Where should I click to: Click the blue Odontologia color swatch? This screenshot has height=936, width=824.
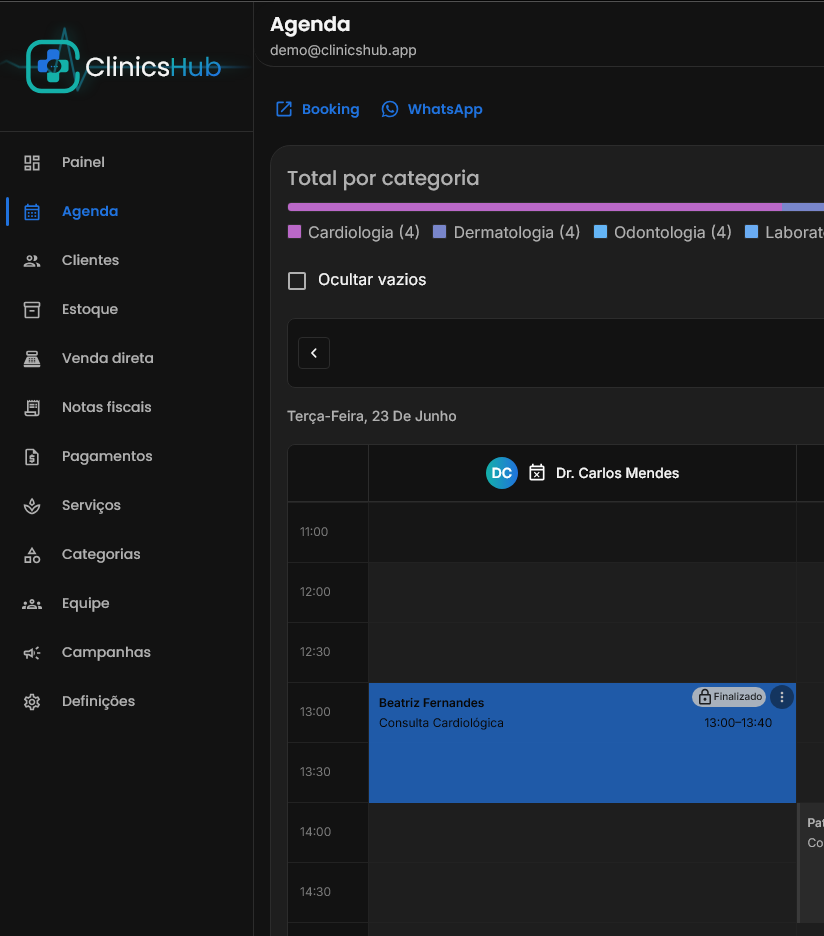point(601,232)
